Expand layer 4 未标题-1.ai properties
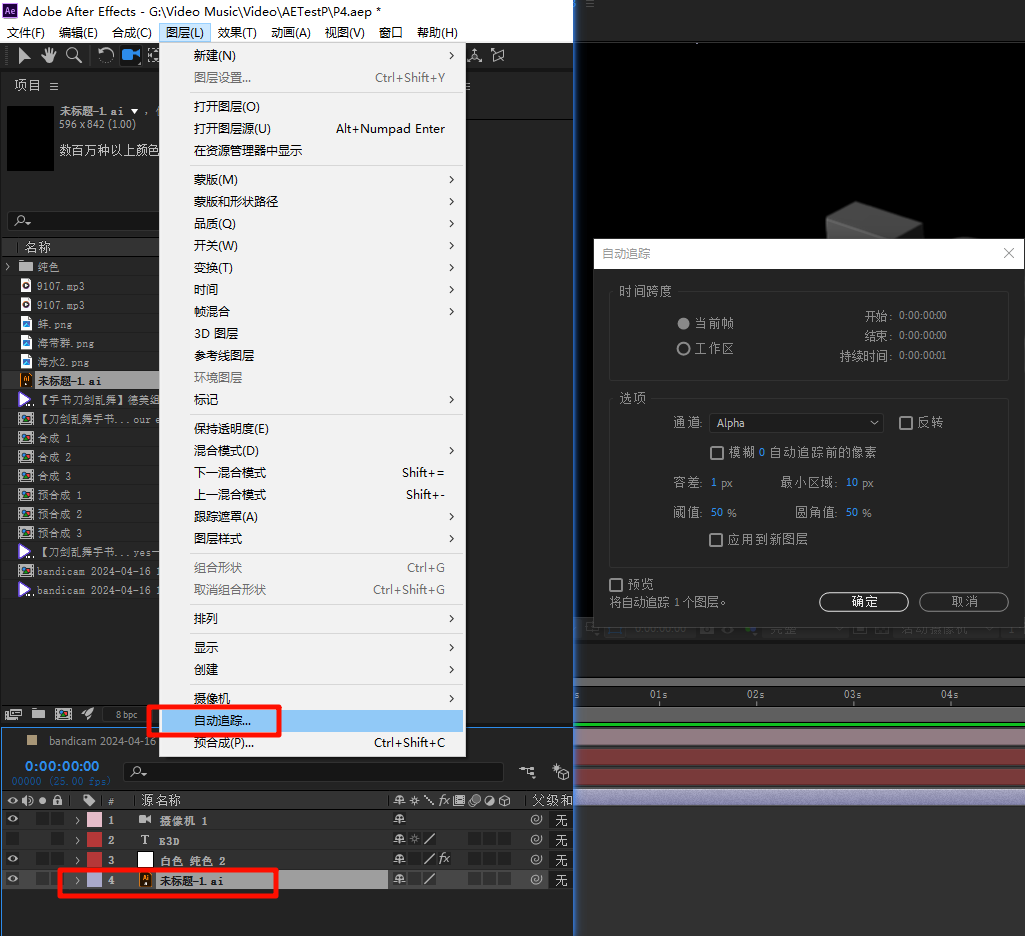Screen dimensions: 1025x936 coord(77,880)
